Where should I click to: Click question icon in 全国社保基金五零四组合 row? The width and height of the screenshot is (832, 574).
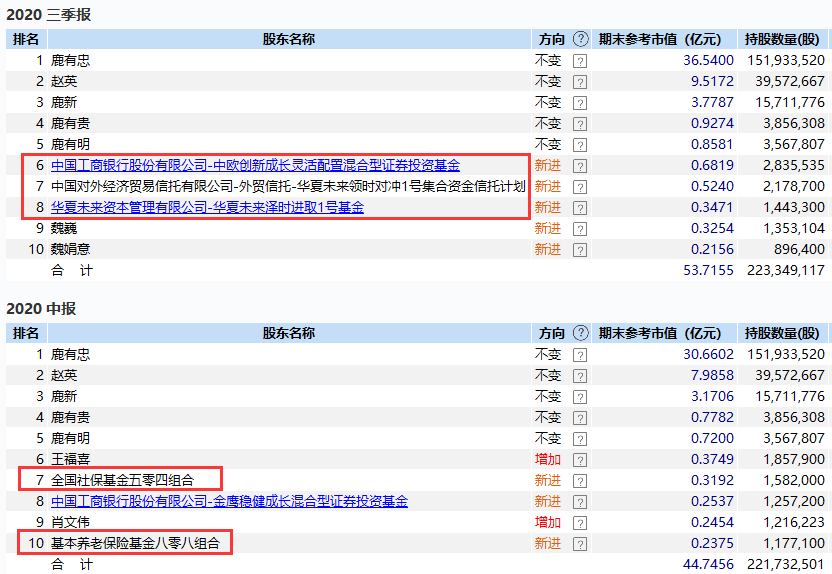pyautogui.click(x=580, y=481)
